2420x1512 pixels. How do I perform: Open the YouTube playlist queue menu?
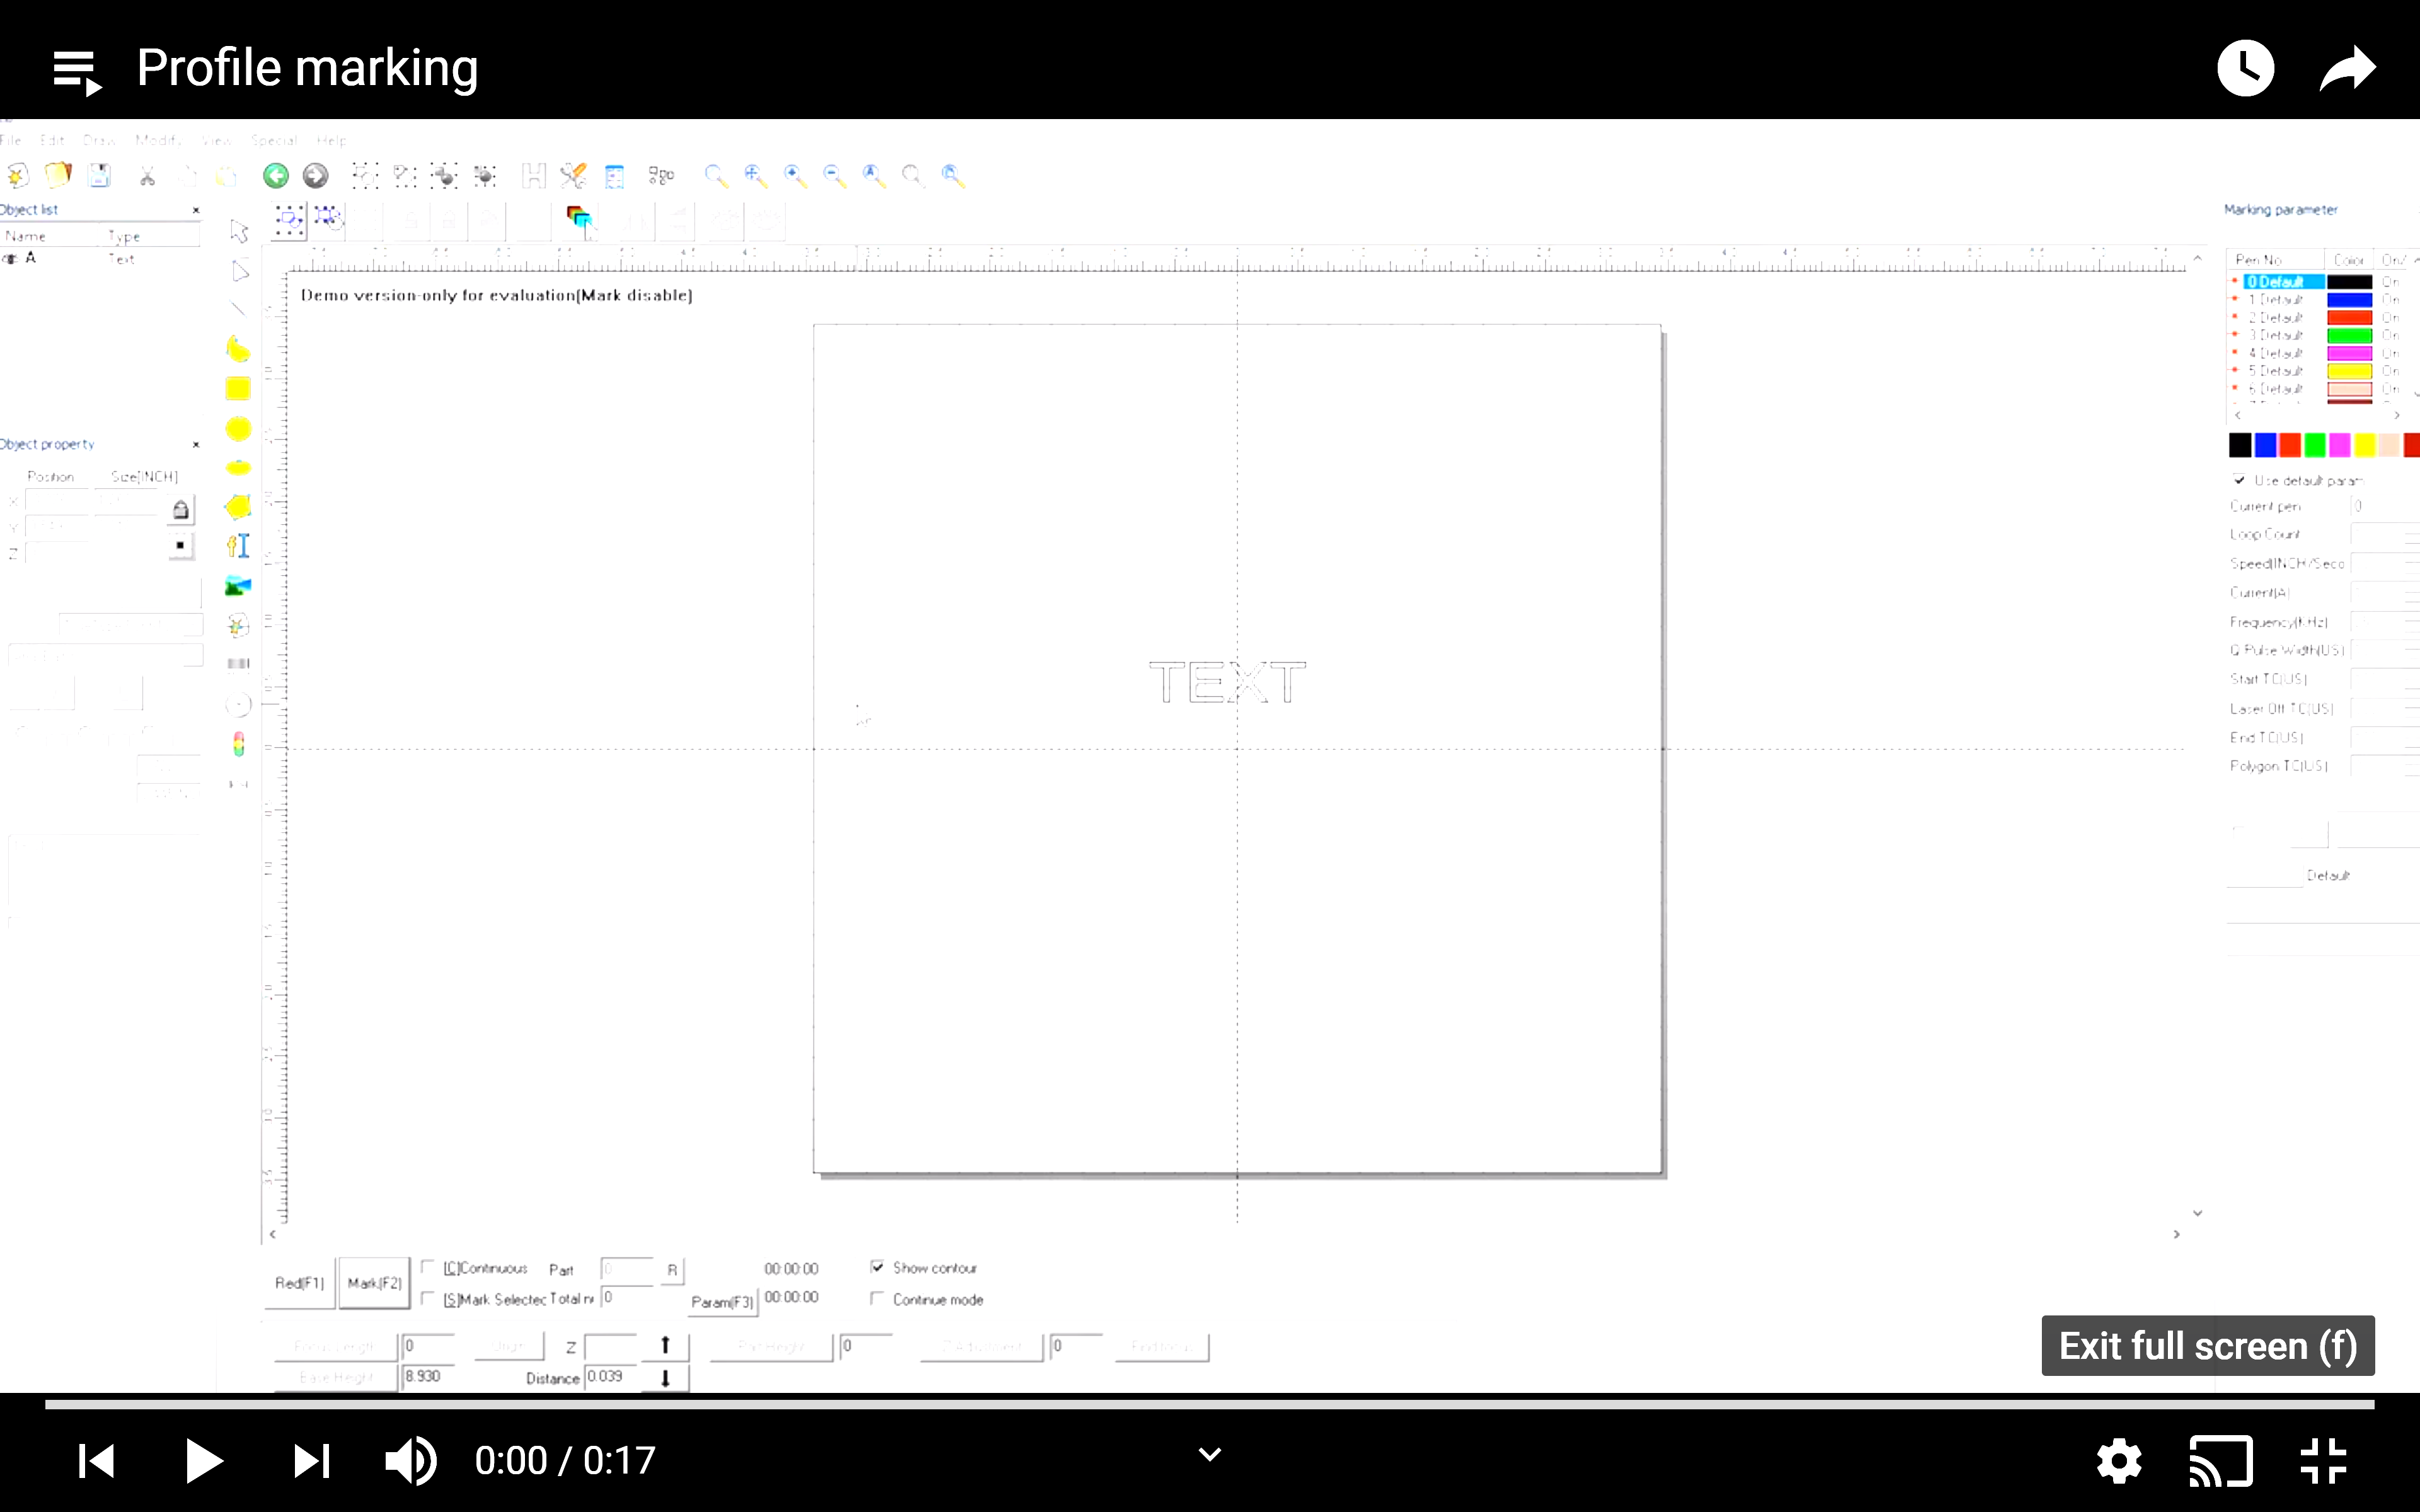tap(77, 72)
